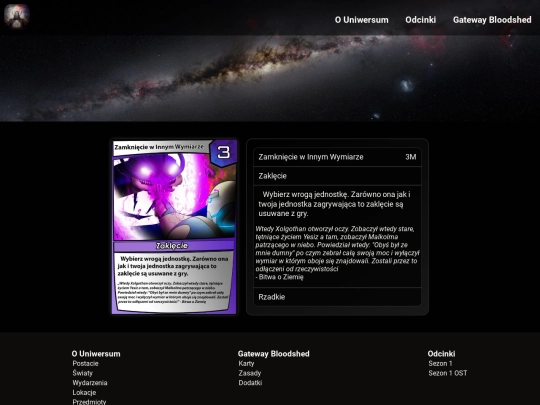Click the 3M cost value
This screenshot has height=405, width=540.
[411, 157]
